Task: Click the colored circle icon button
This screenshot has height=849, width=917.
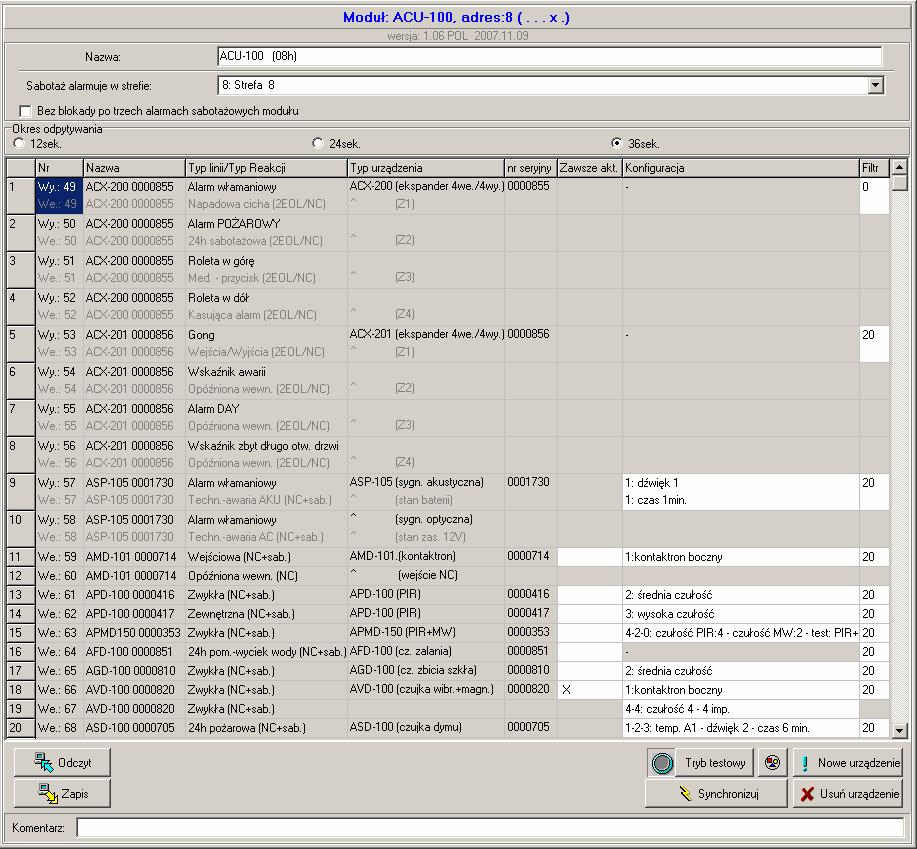Action: [772, 762]
